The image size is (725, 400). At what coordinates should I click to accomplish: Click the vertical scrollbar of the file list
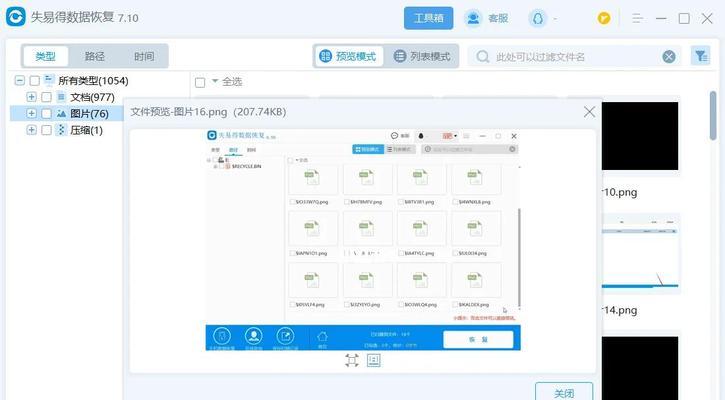coord(713,116)
